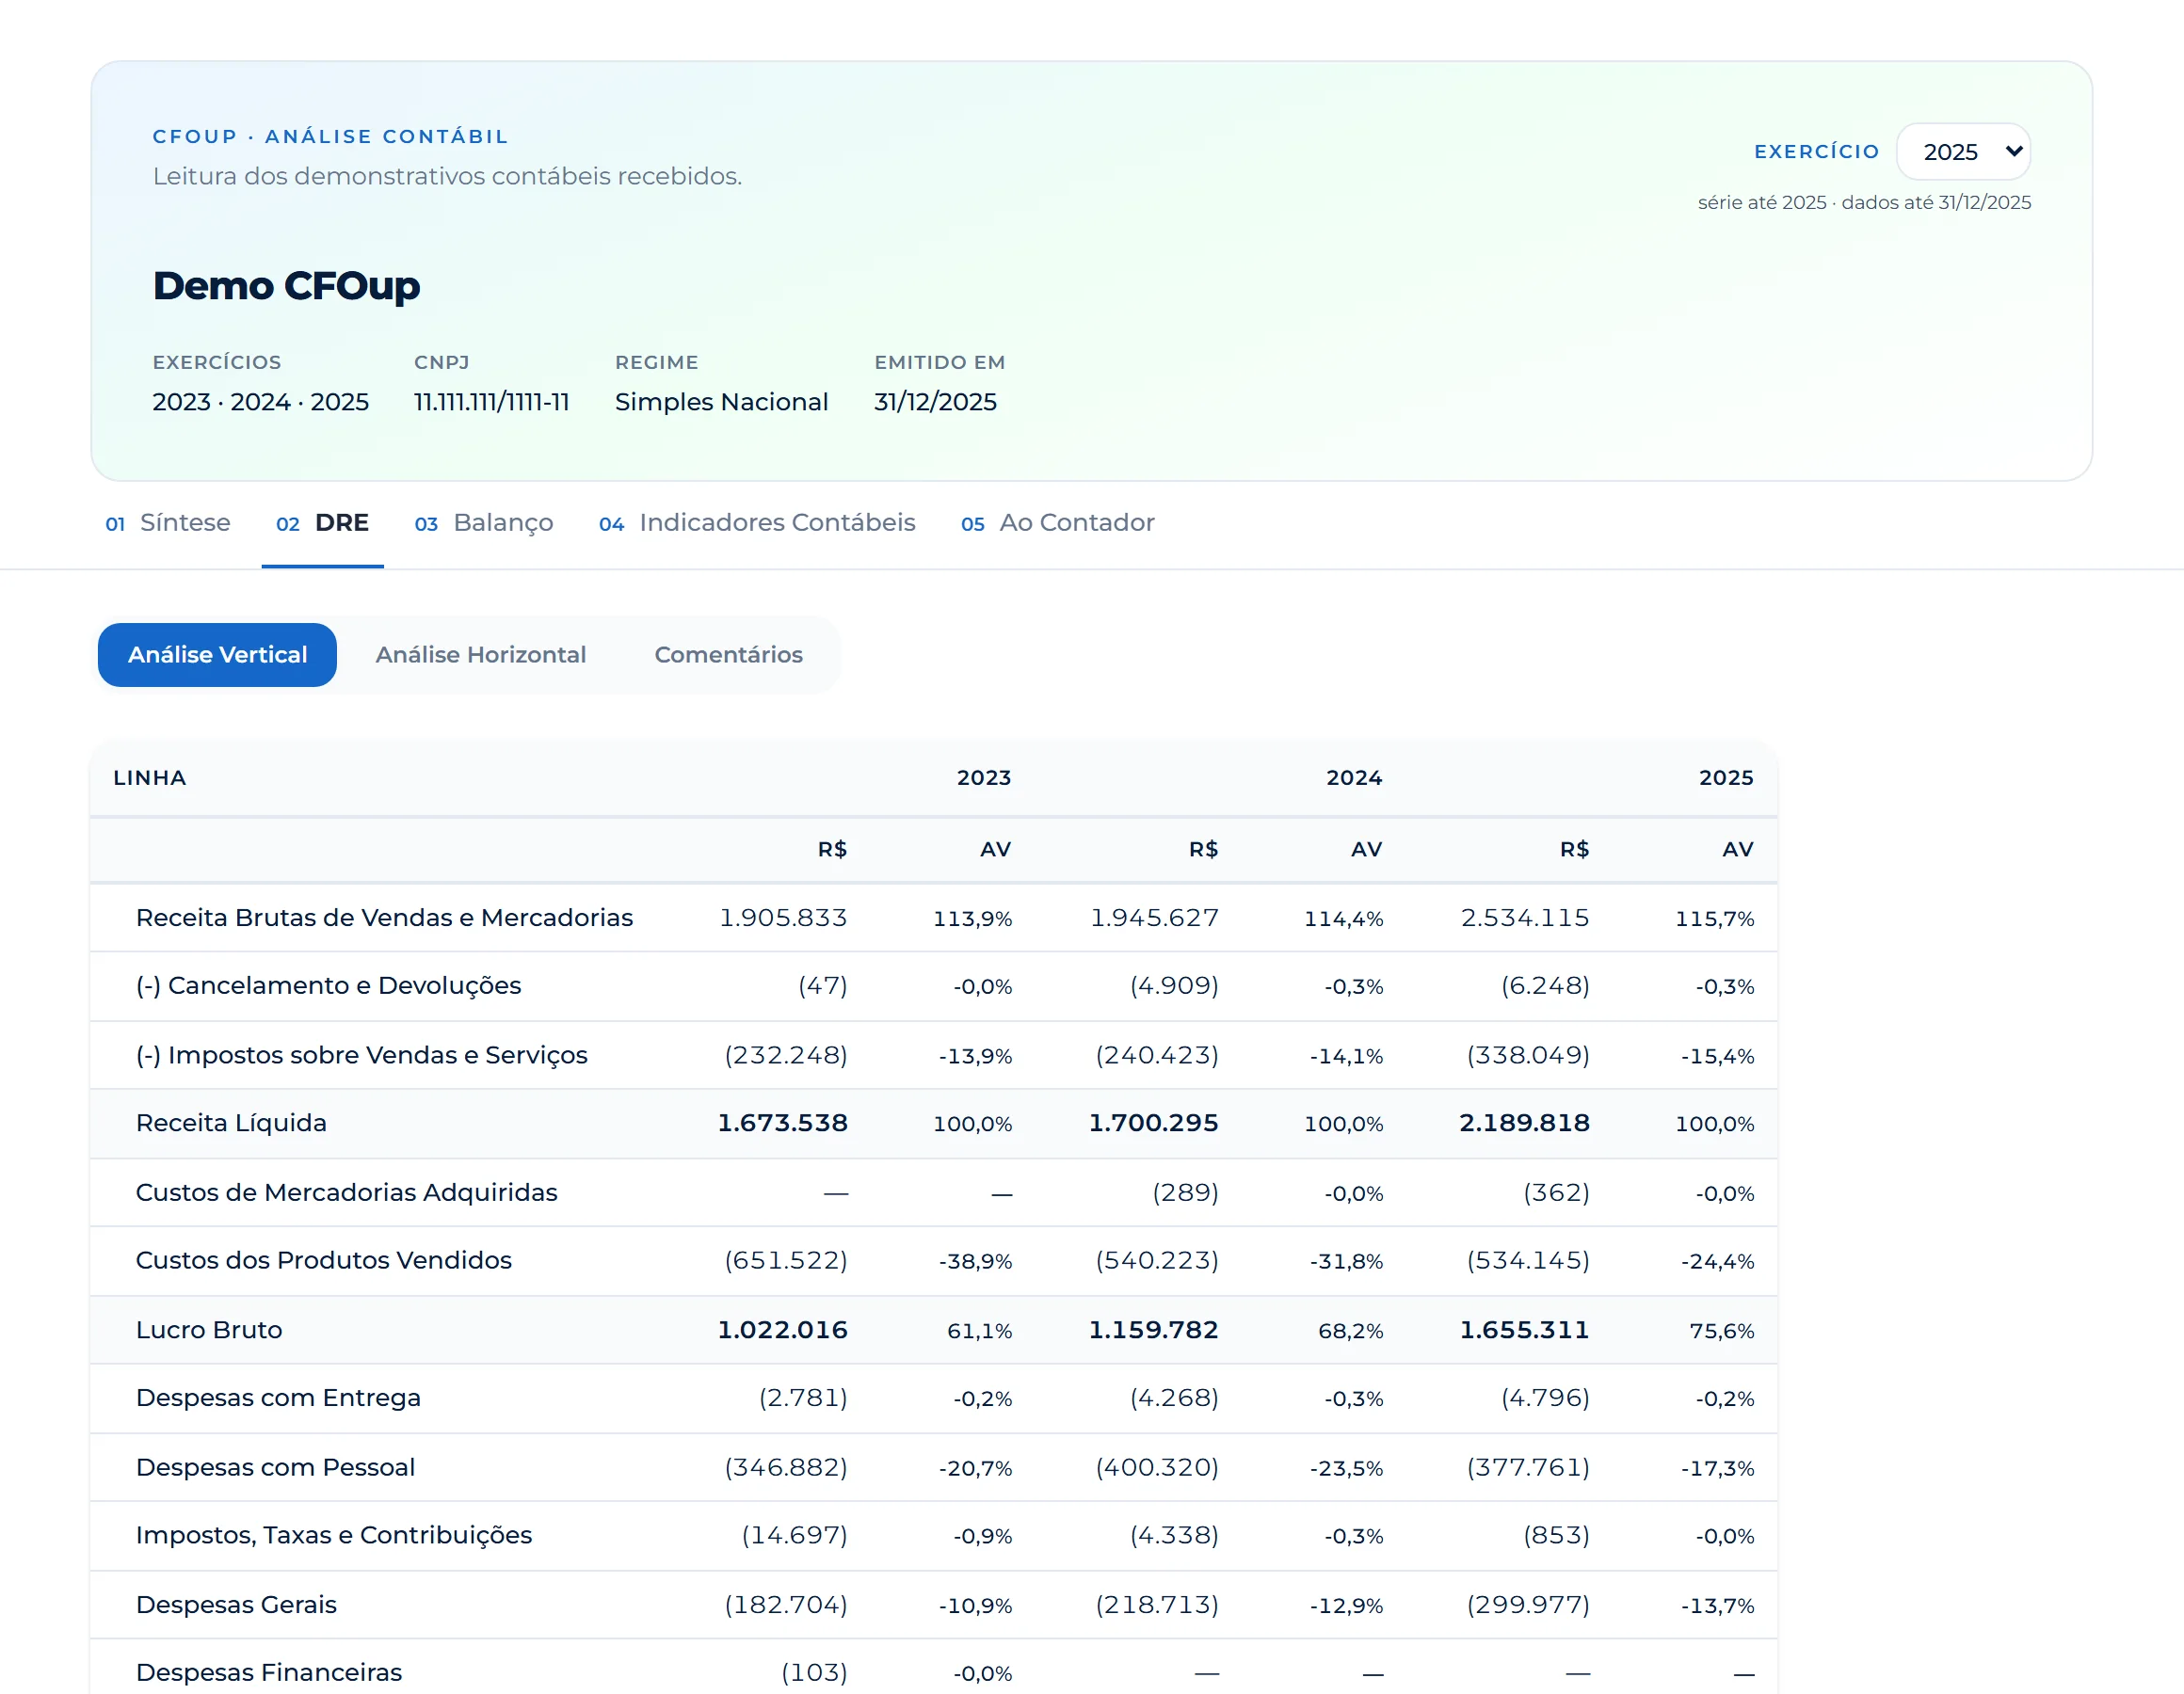Screen dimensions: 2184x1694
Task: Click the LINHA column header
Action: [x=150, y=778]
